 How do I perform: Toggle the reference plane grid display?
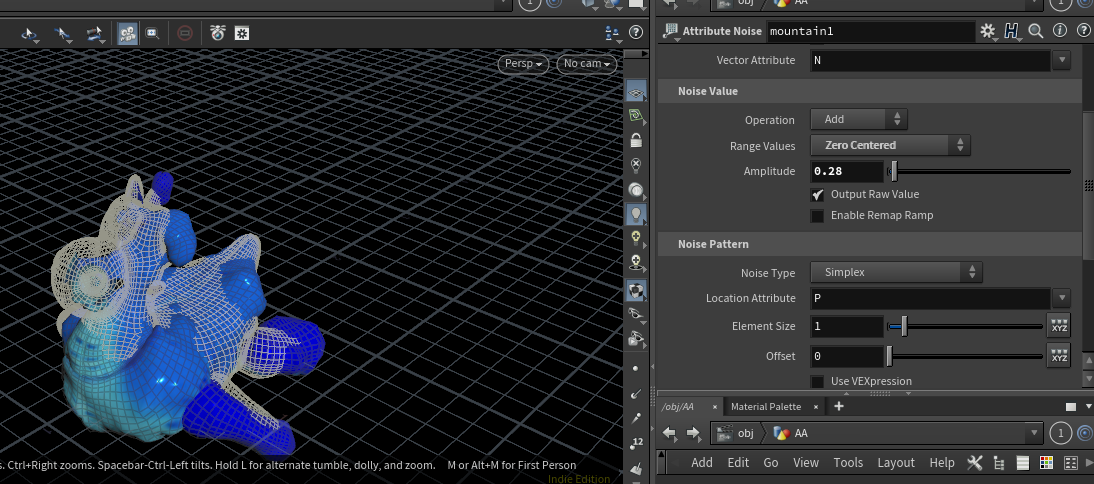(x=636, y=92)
